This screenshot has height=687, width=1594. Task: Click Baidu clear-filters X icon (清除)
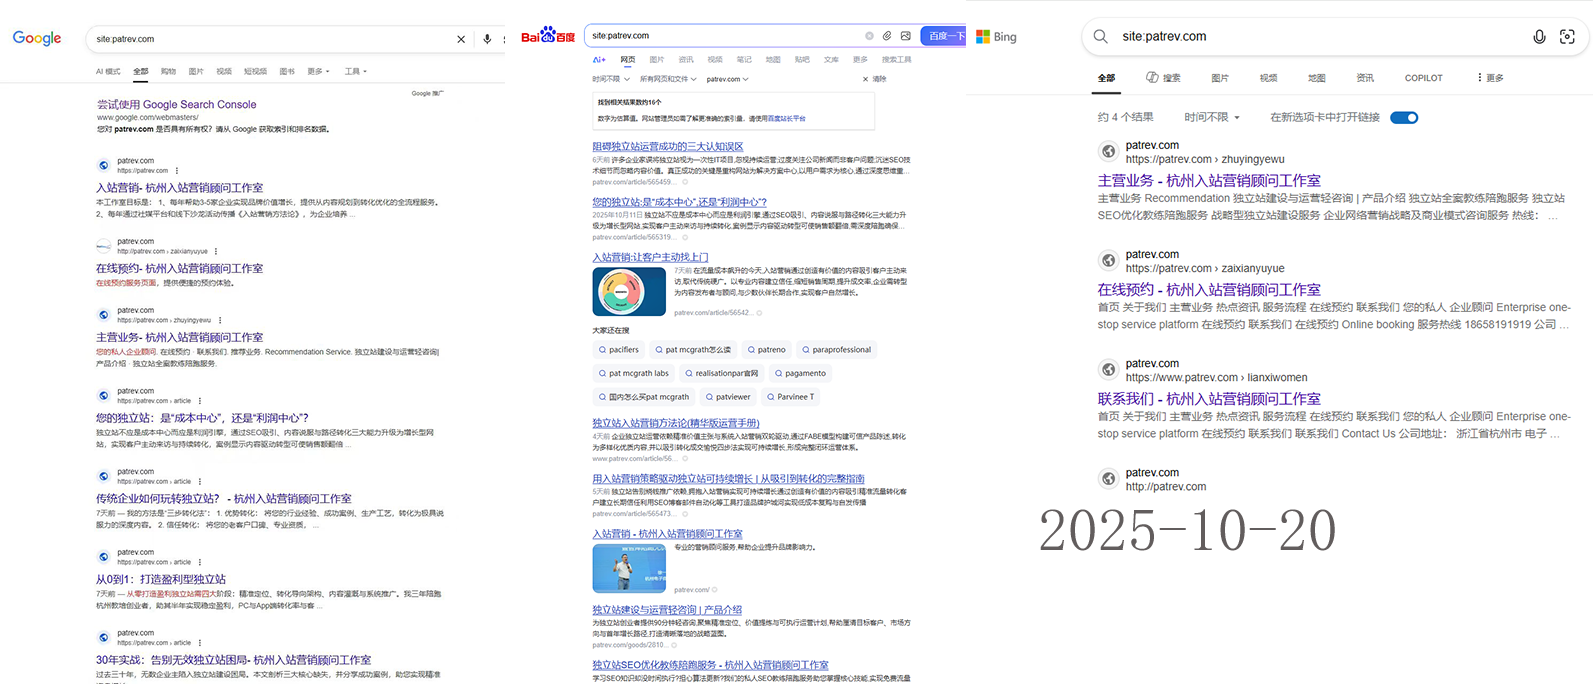coord(866,79)
